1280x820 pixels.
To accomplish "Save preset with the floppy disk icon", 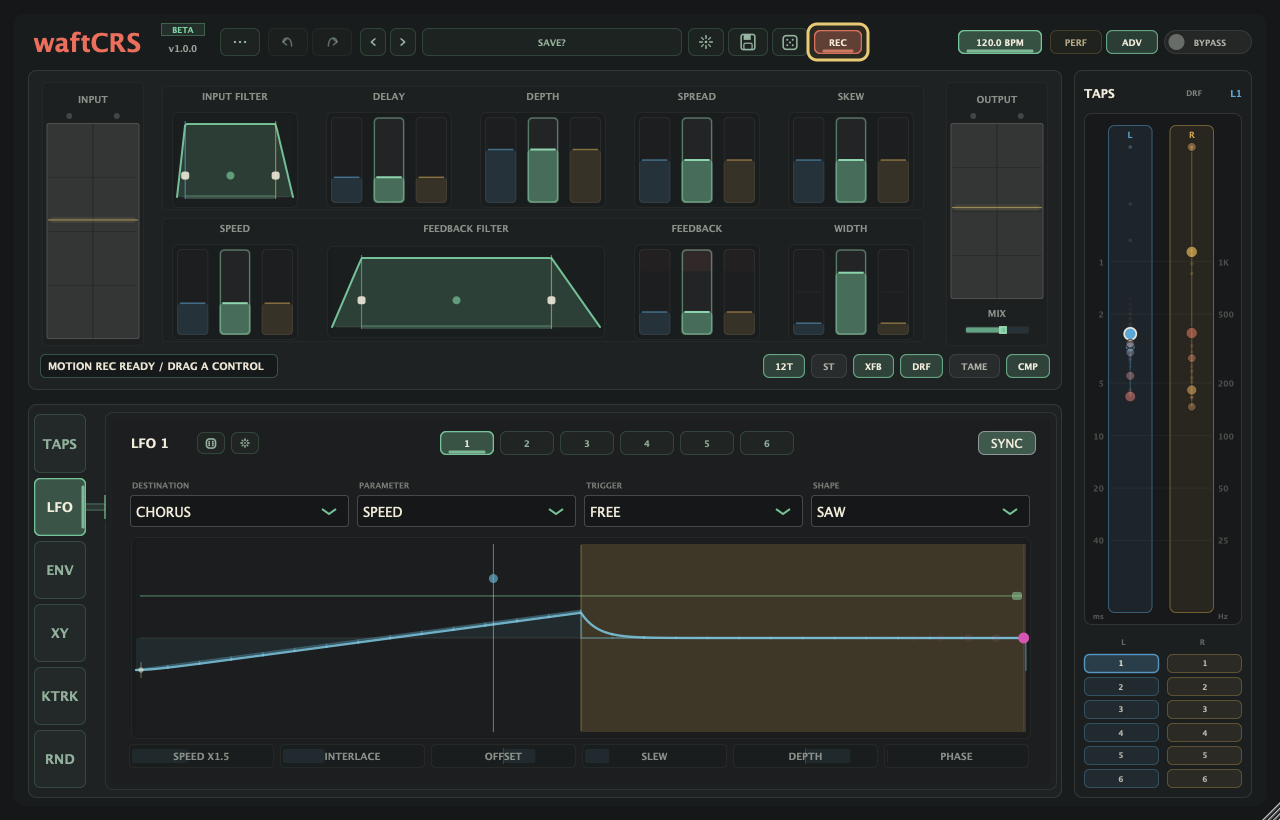I will click(x=748, y=42).
